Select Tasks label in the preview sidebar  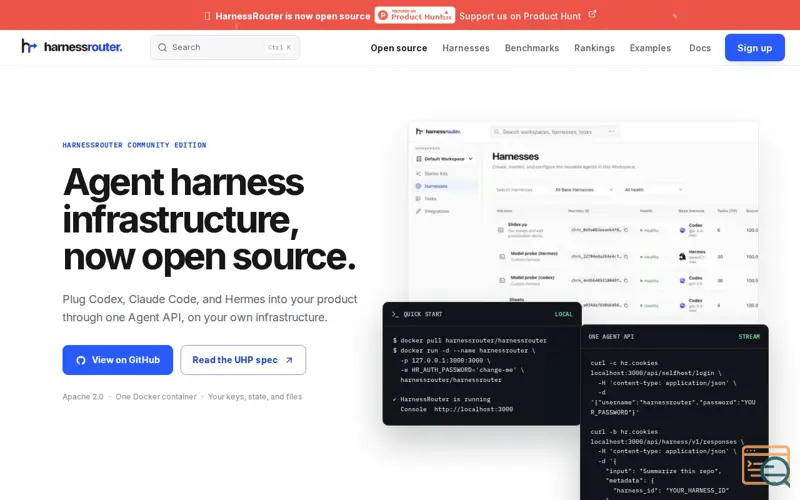pyautogui.click(x=430, y=198)
